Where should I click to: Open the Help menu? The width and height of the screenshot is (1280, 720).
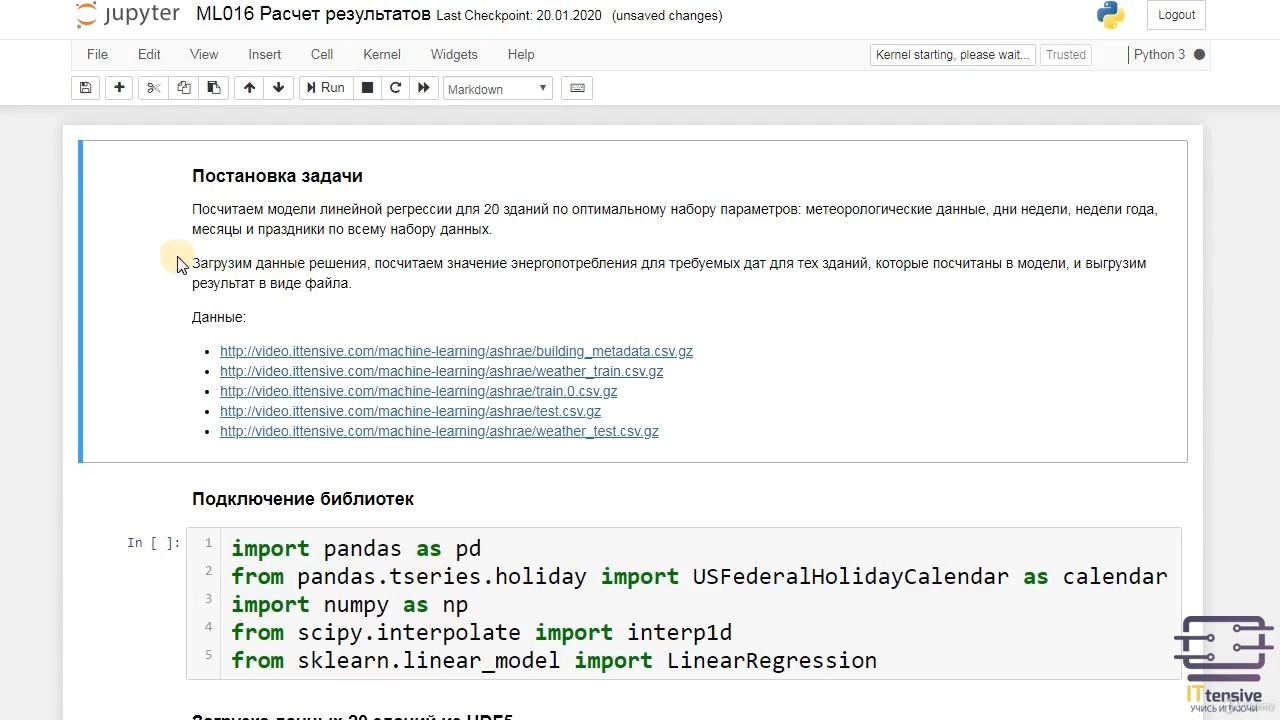[521, 55]
